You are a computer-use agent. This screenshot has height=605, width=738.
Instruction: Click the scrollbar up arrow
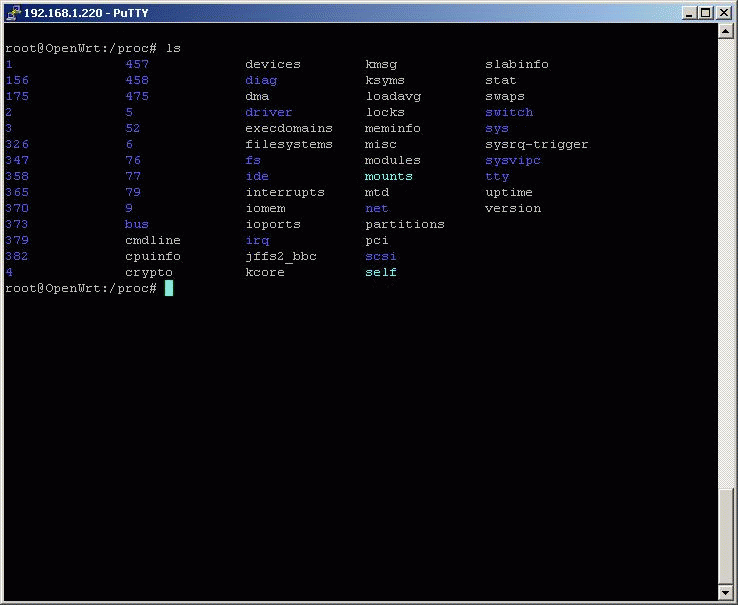(x=725, y=32)
